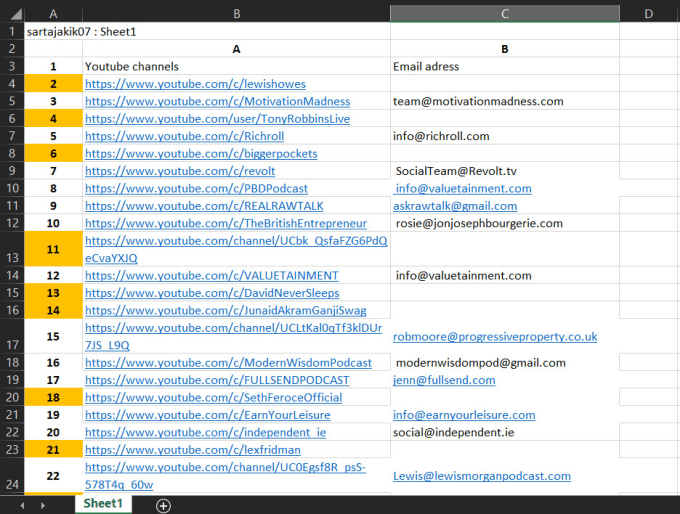680x514 pixels.
Task: Select column C header
Action: pyautogui.click(x=505, y=14)
